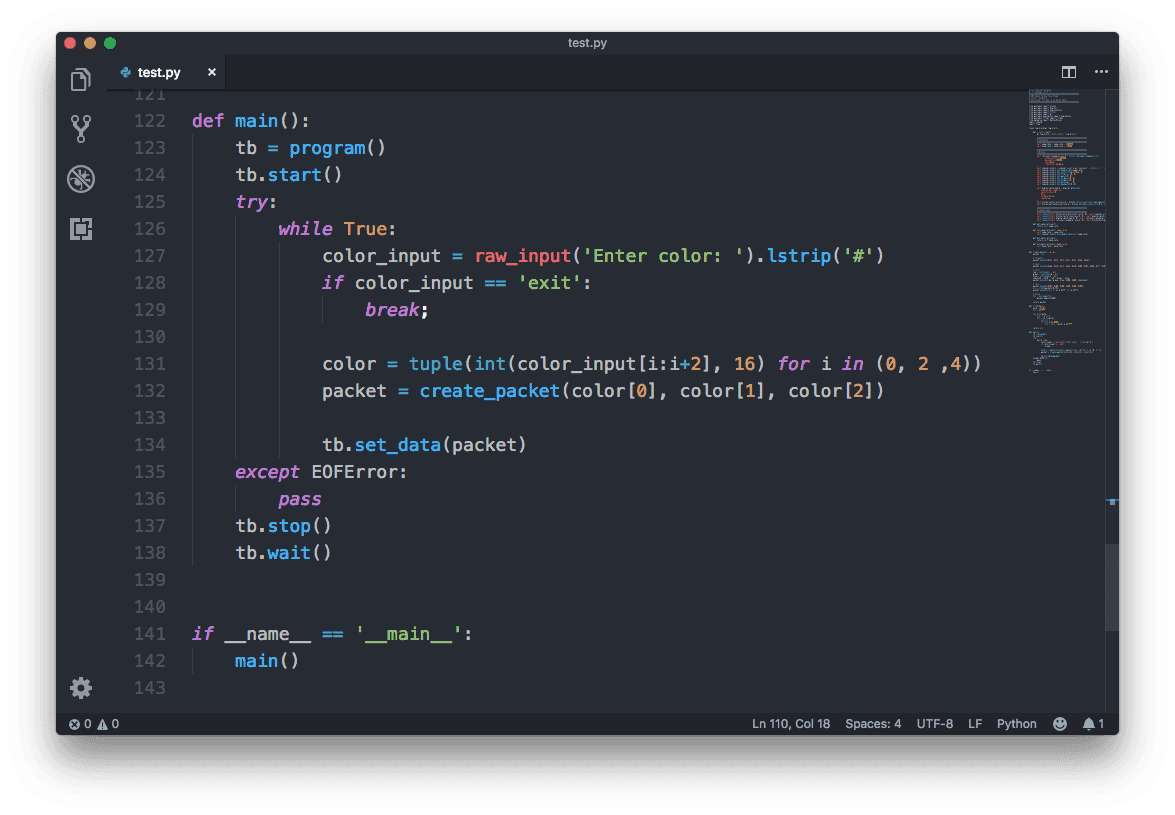The width and height of the screenshot is (1175, 815).
Task: Open notifications bell in status bar
Action: (1093, 724)
